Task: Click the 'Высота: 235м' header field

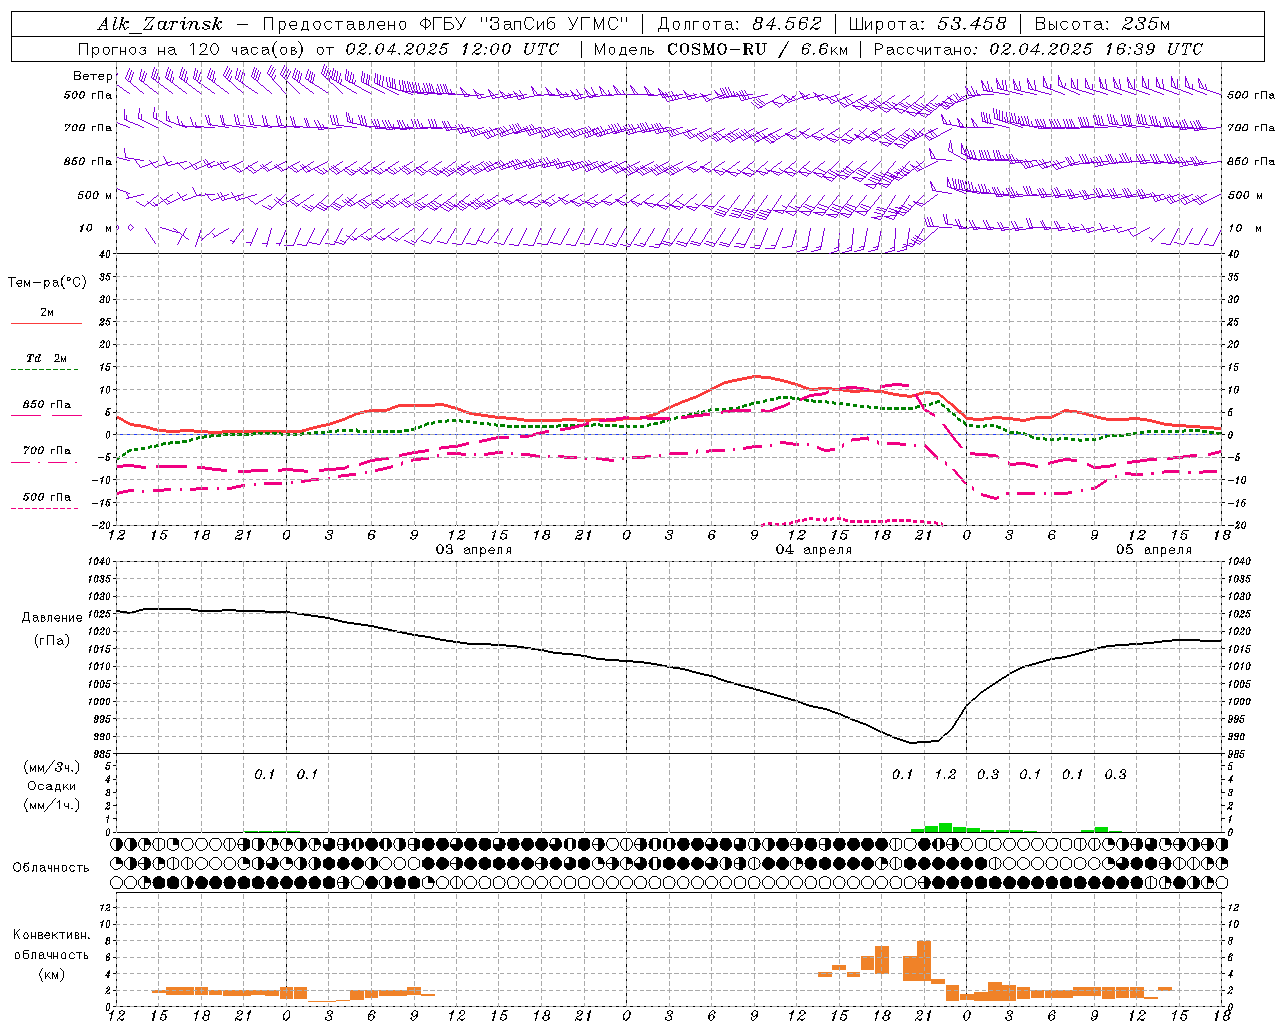Action: click(x=1102, y=24)
